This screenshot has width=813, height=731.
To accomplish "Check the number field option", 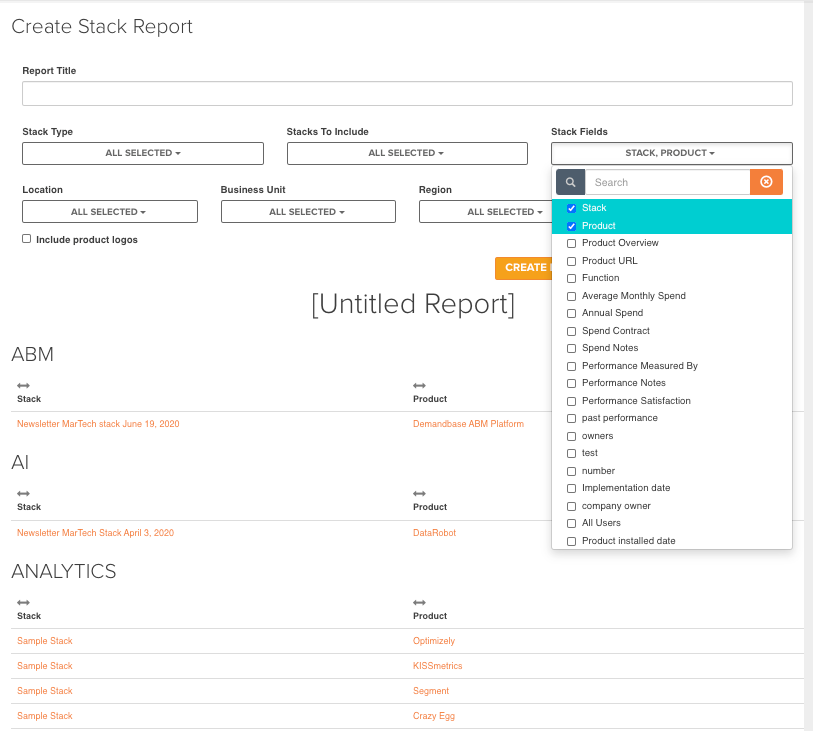I will pos(571,471).
